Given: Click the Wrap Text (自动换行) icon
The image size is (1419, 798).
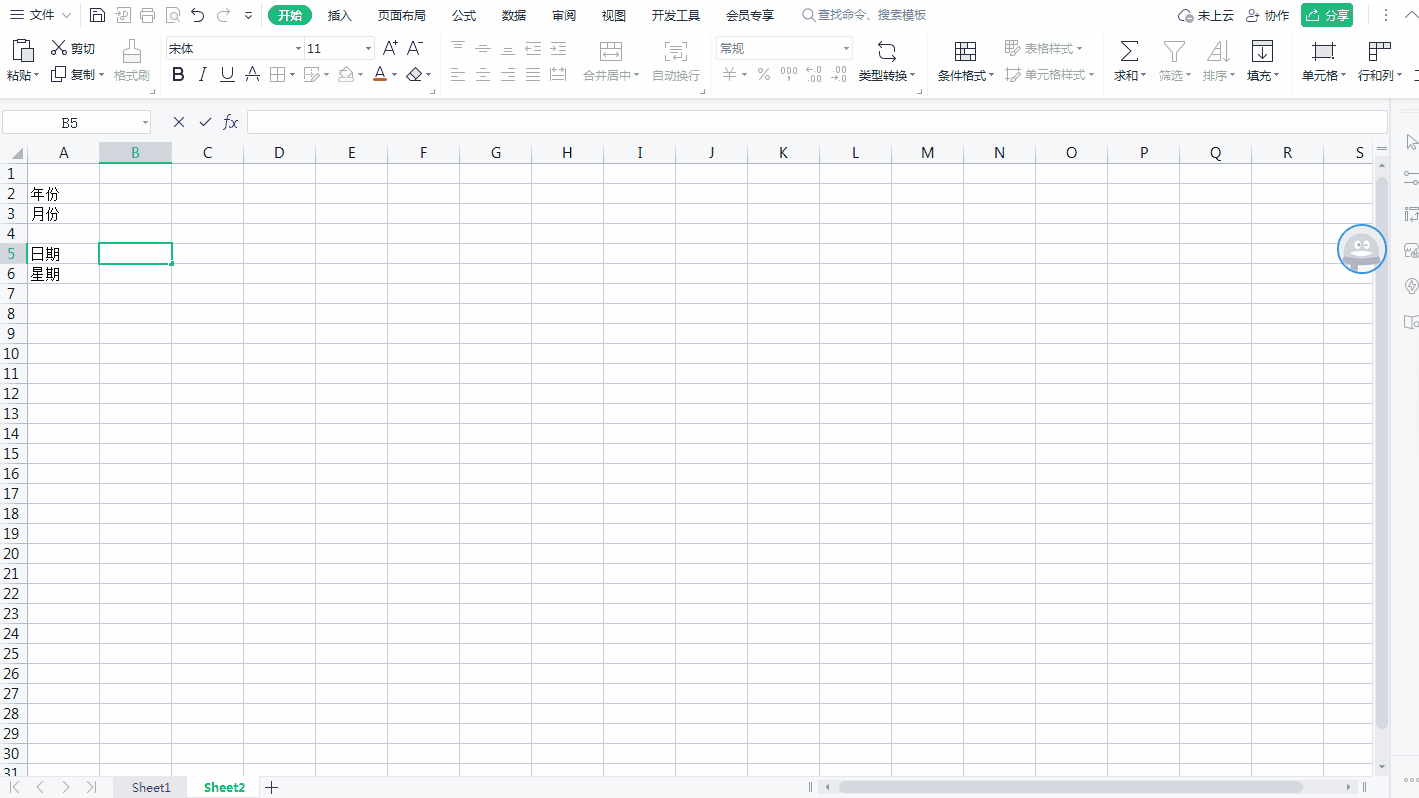Looking at the screenshot, I should (x=676, y=52).
